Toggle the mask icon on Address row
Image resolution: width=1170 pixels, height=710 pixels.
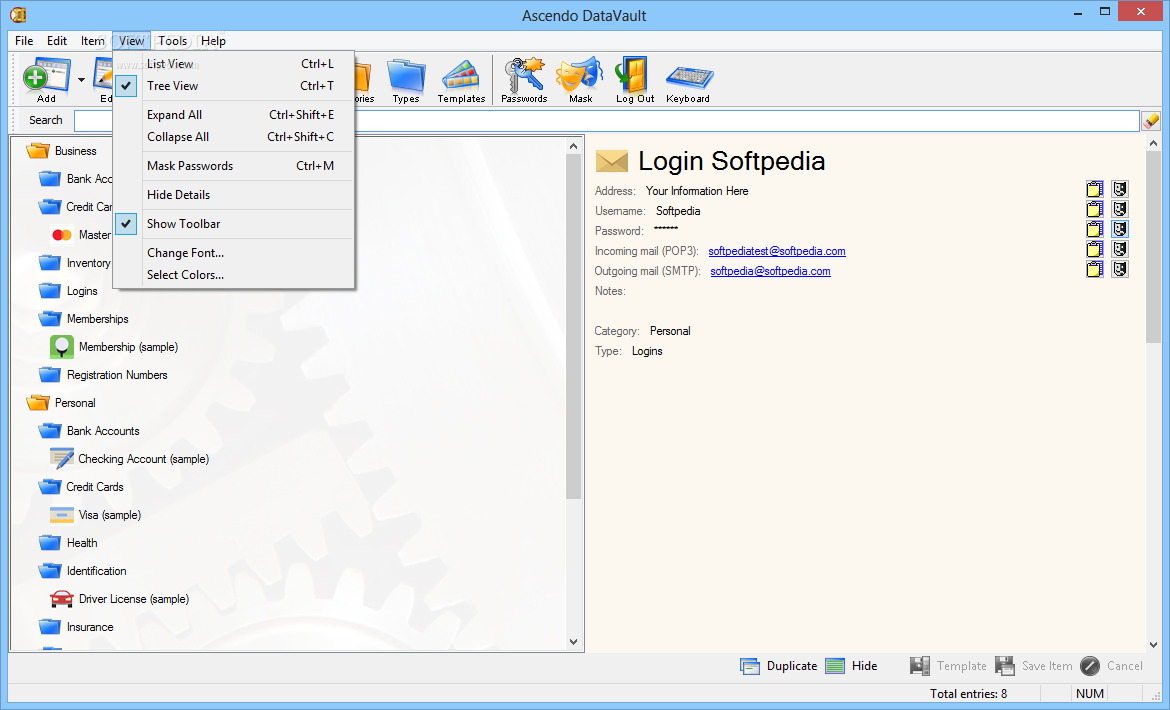point(1119,189)
